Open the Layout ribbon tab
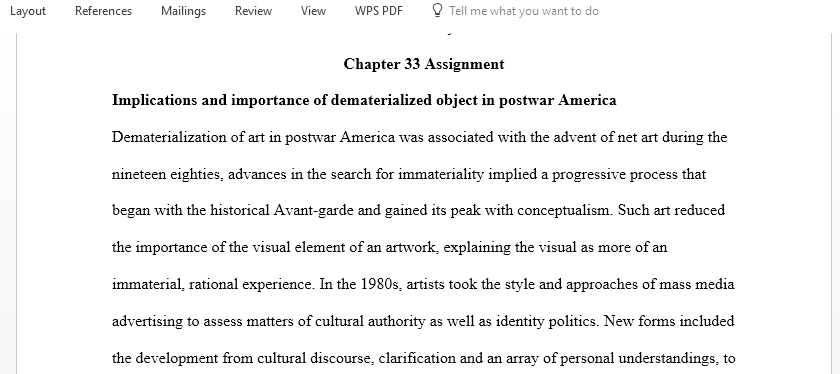Image resolution: width=840 pixels, height=374 pixels. coord(28,11)
